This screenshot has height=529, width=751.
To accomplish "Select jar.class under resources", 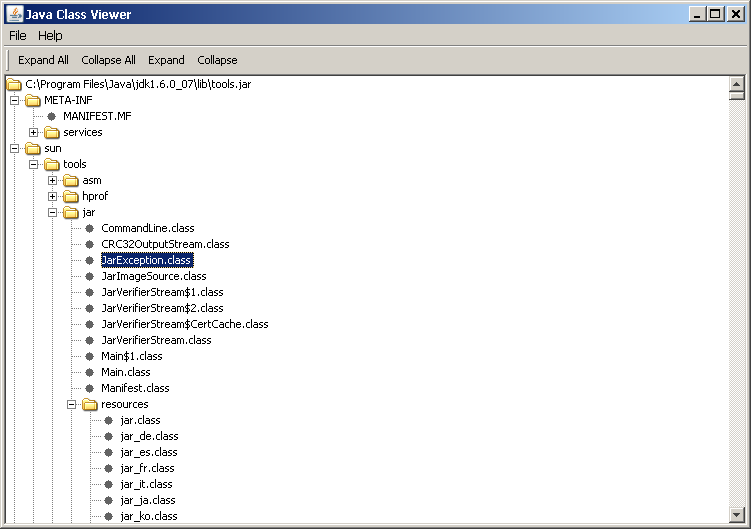I will pos(140,420).
